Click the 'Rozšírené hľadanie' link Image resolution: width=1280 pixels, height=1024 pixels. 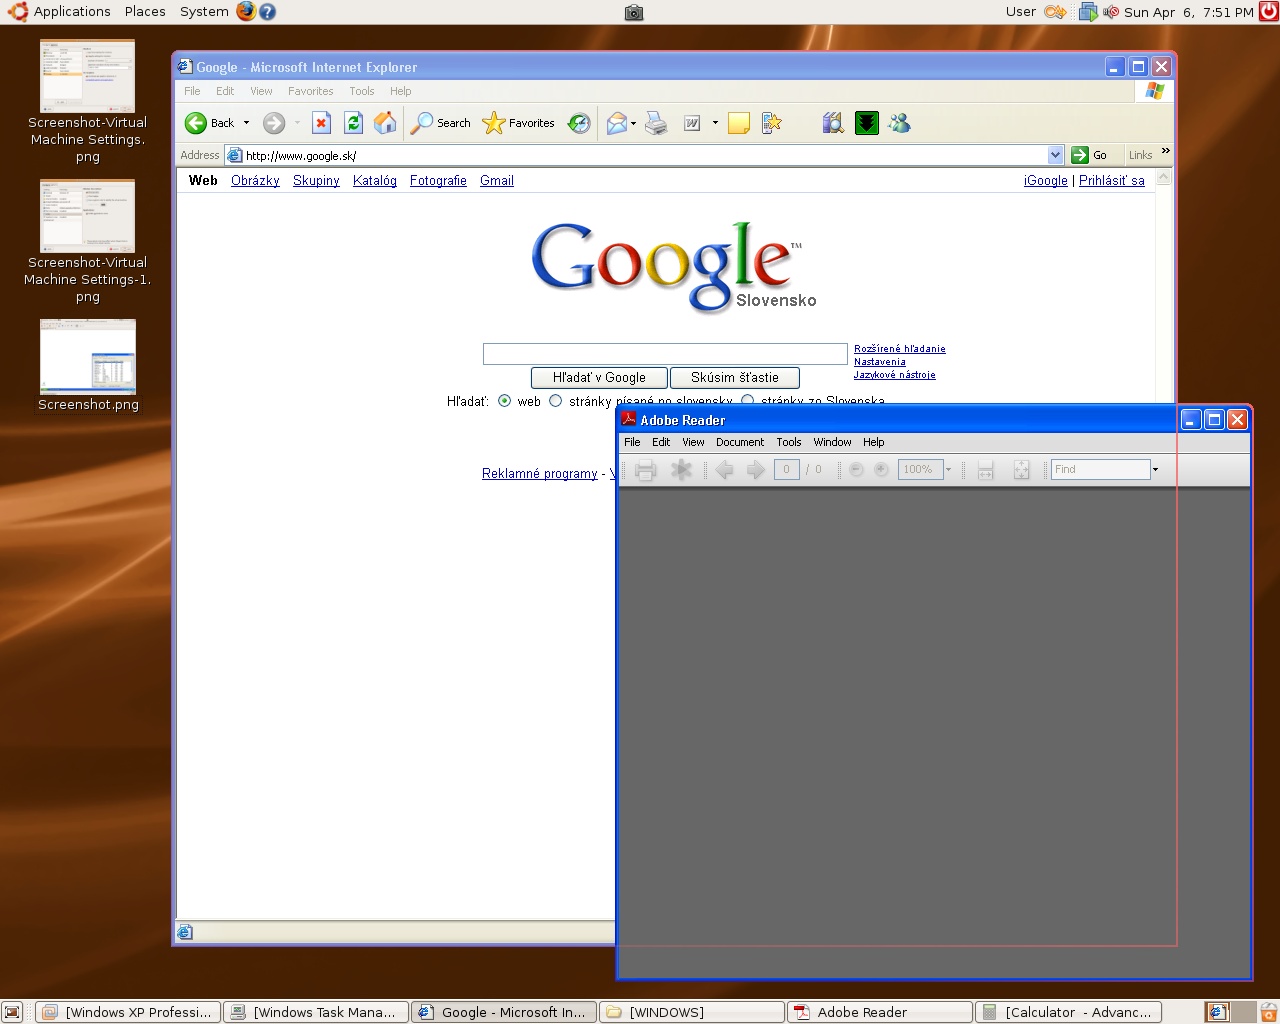pos(899,349)
